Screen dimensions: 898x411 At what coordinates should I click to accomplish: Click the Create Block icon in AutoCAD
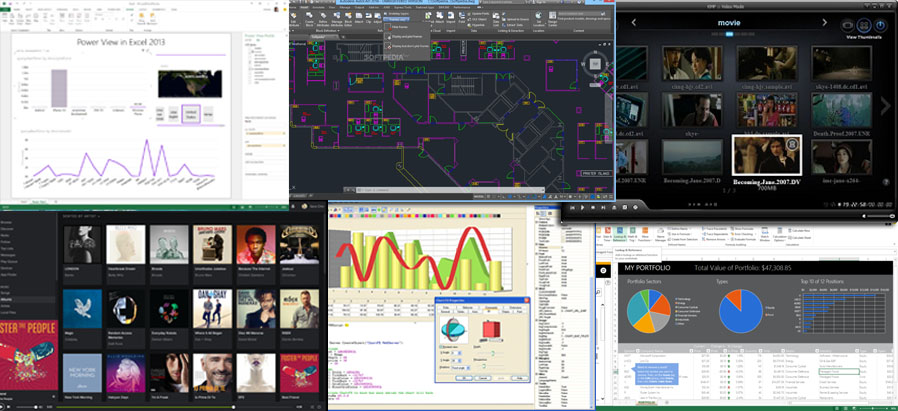[x=309, y=19]
